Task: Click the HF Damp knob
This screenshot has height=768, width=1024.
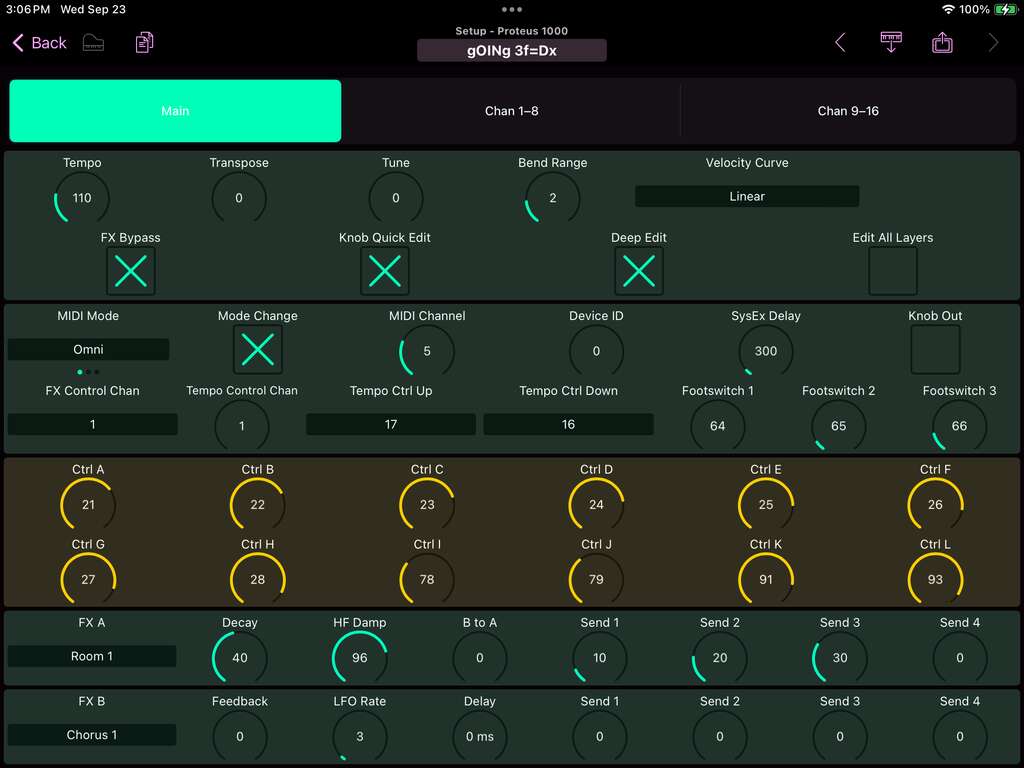Action: (x=360, y=658)
